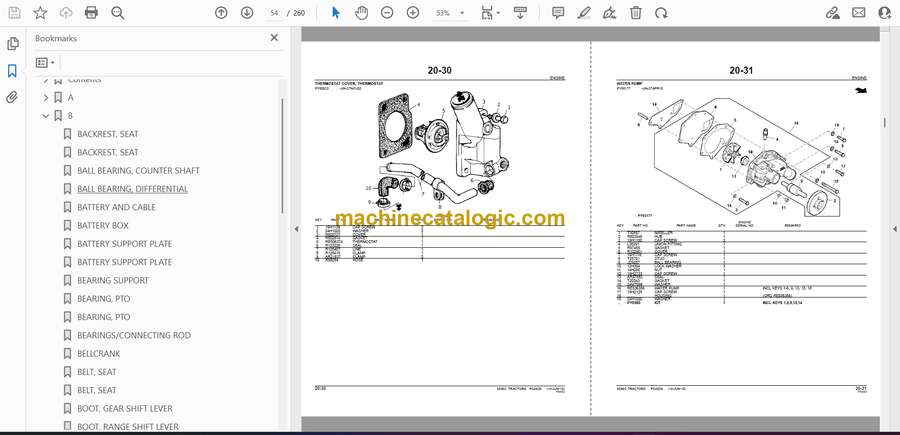The image size is (900, 435).
Task: Go to next page arrow
Action: click(247, 13)
